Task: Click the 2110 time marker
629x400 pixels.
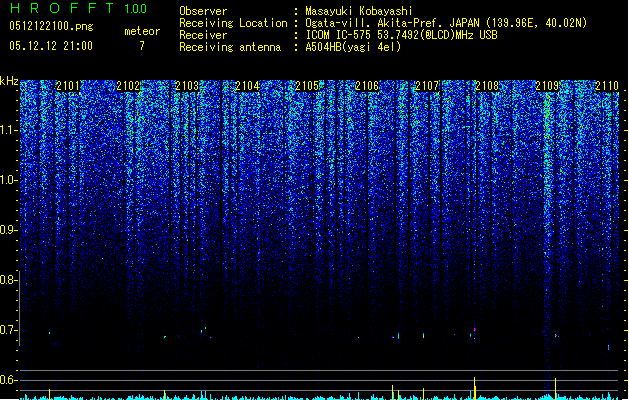Action: click(607, 86)
